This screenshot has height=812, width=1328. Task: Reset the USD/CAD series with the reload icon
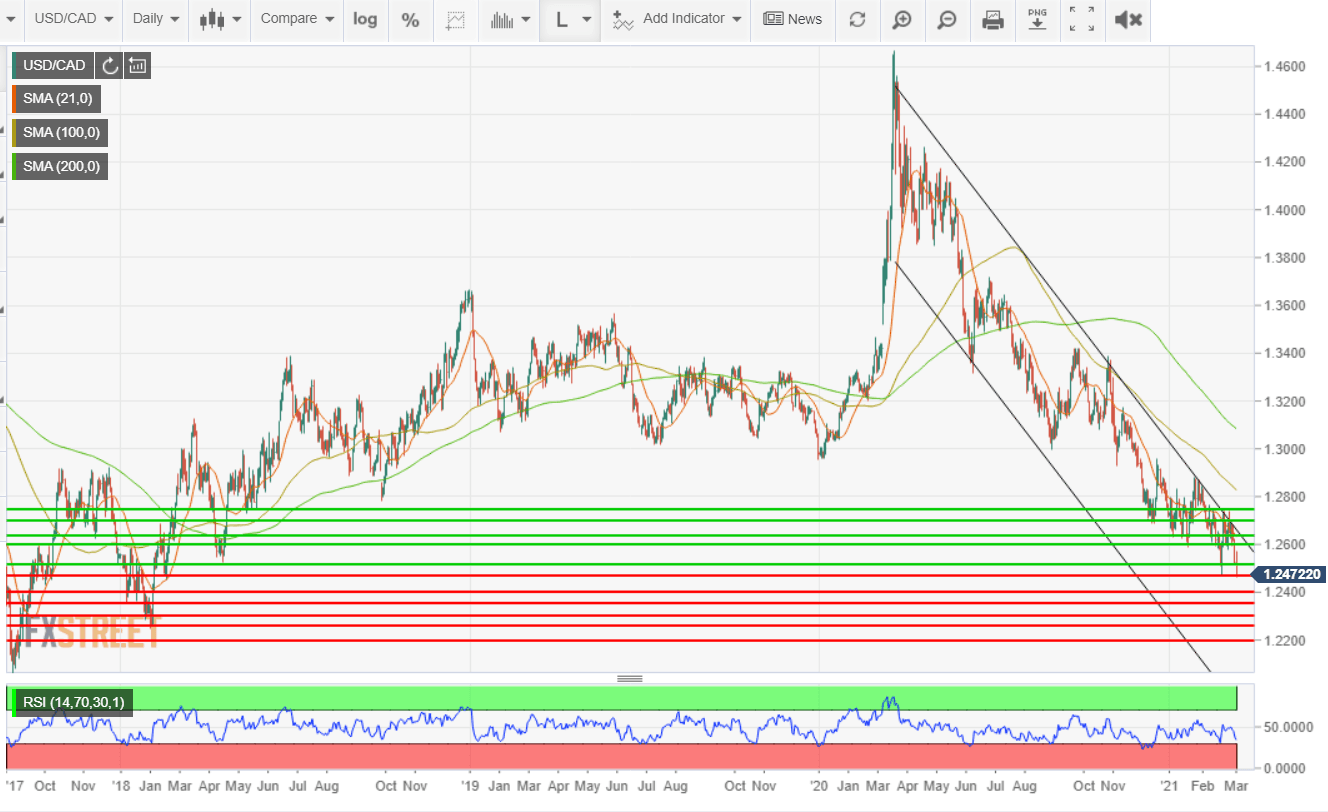(110, 66)
